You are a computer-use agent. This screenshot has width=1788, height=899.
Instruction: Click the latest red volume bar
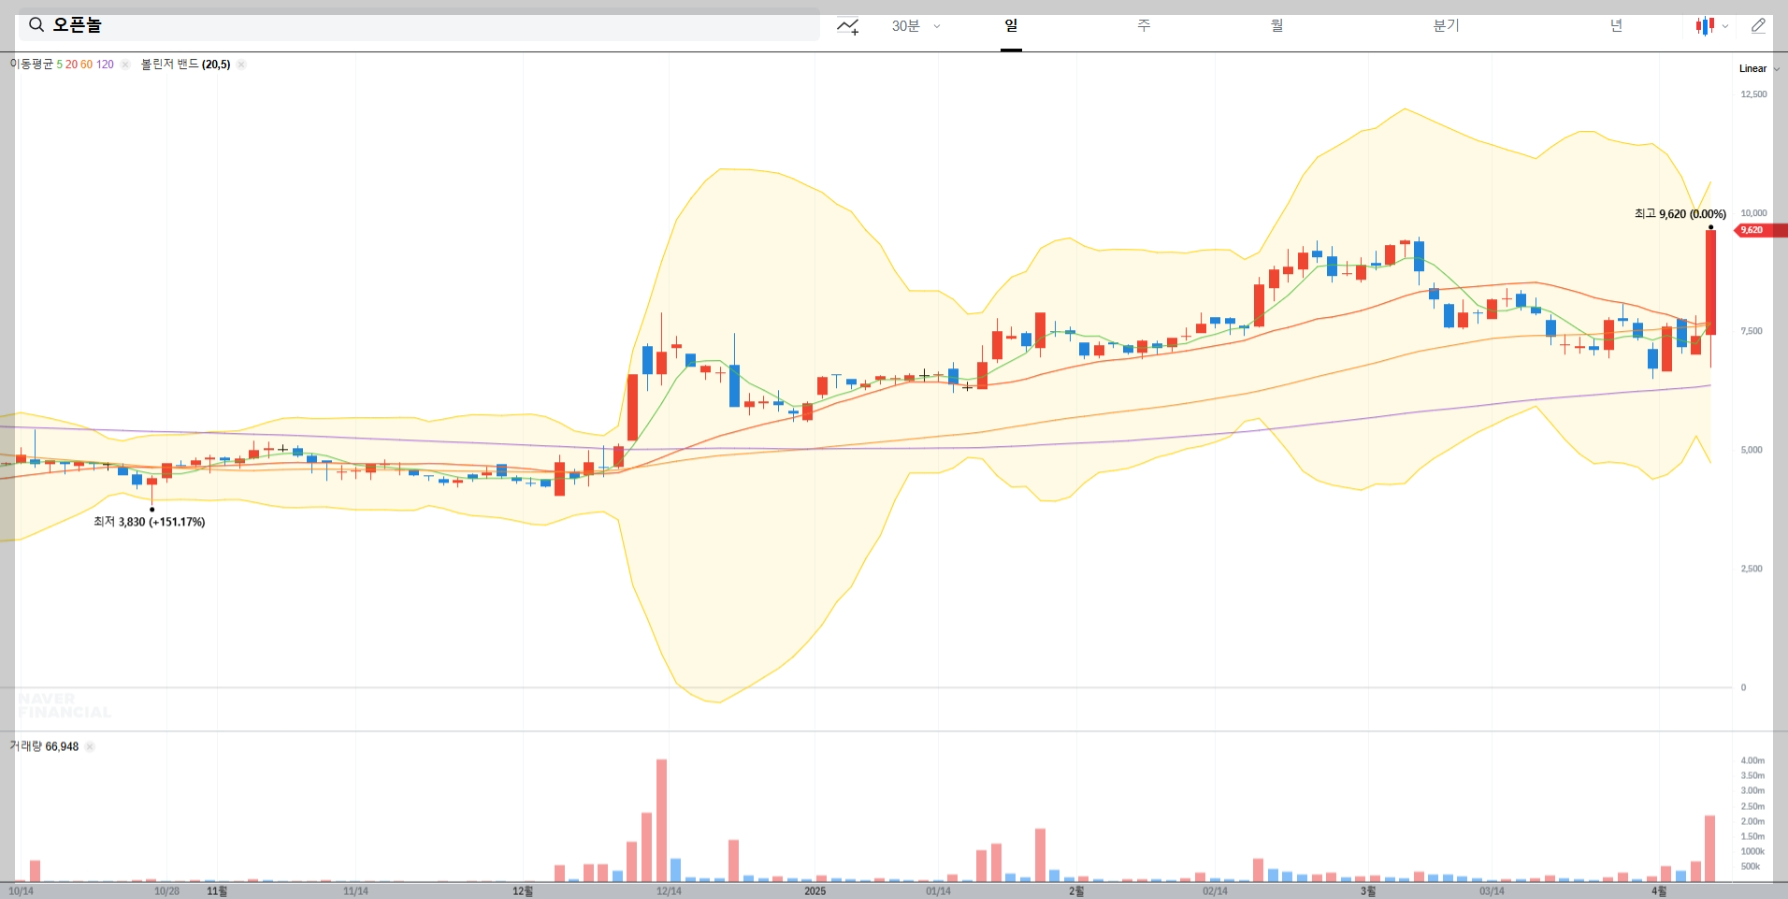point(1710,849)
